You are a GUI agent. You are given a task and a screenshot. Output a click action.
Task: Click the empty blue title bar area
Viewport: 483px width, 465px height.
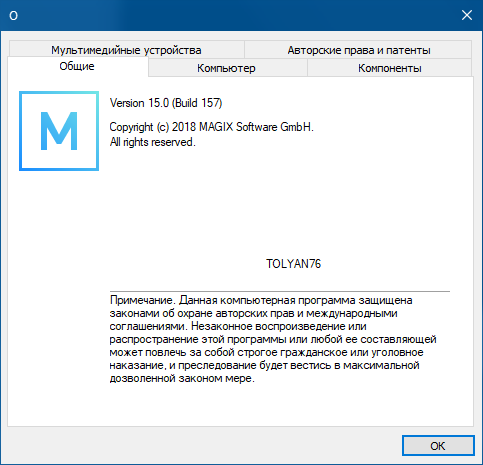click(x=233, y=15)
